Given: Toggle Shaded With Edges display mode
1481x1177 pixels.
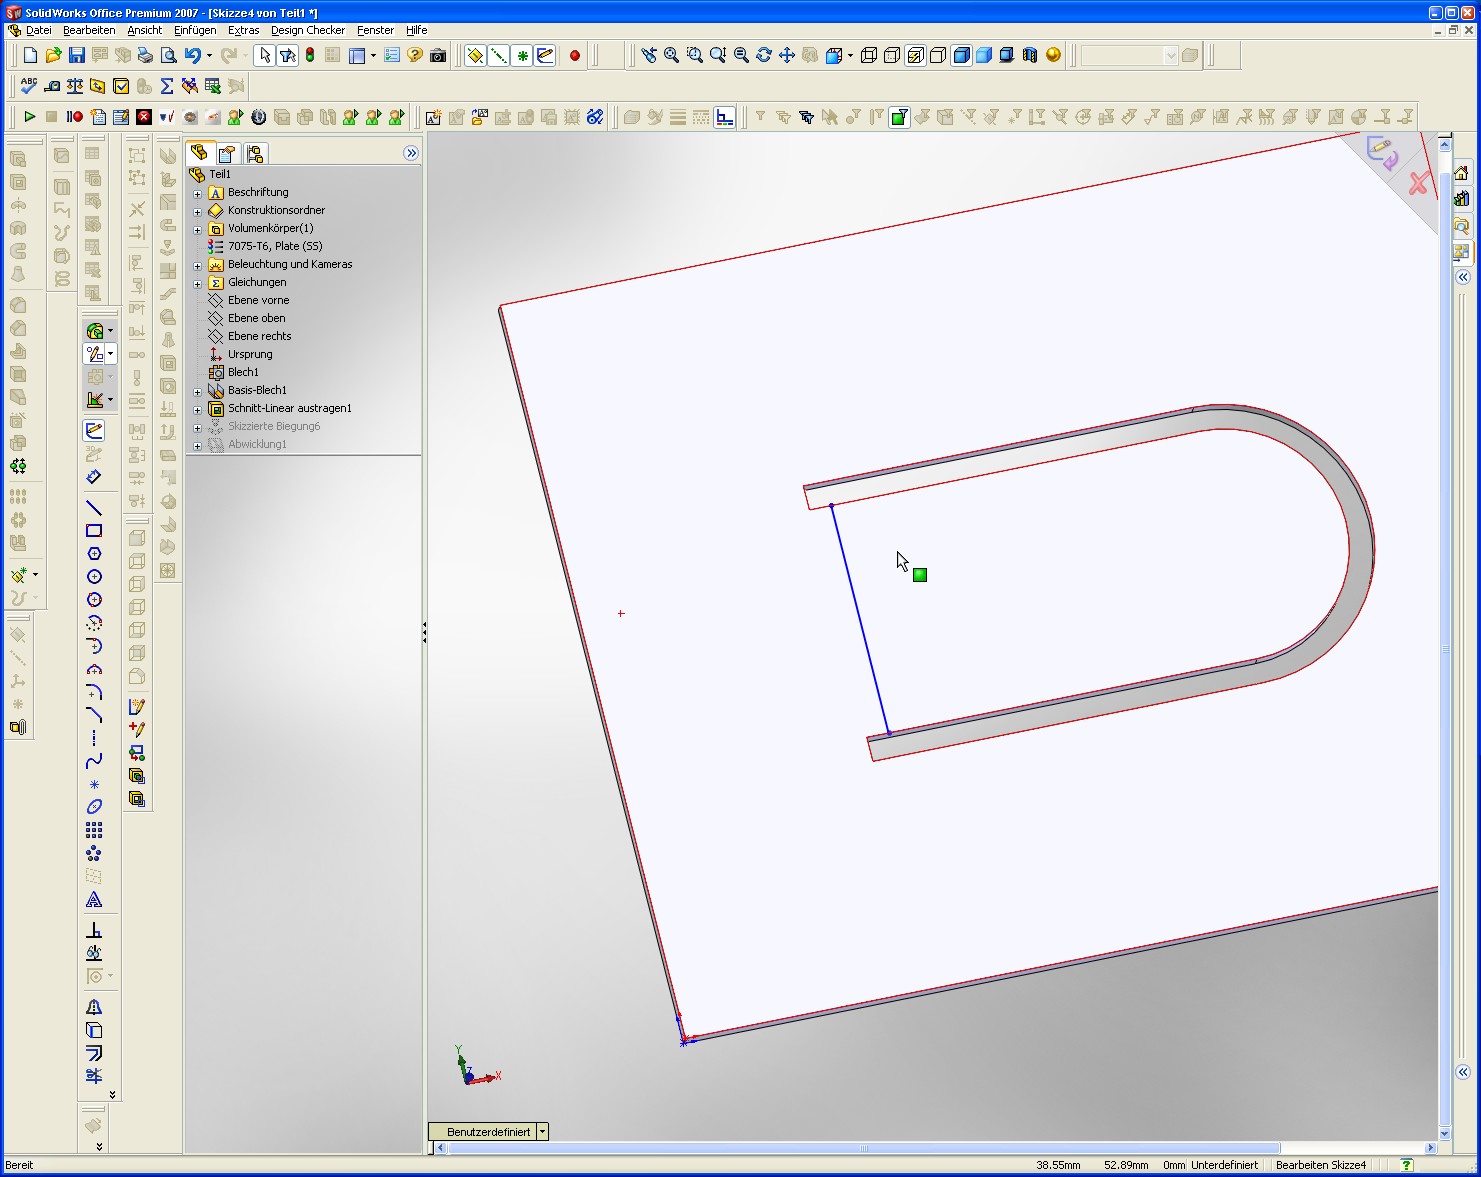Looking at the screenshot, I should [x=961, y=56].
